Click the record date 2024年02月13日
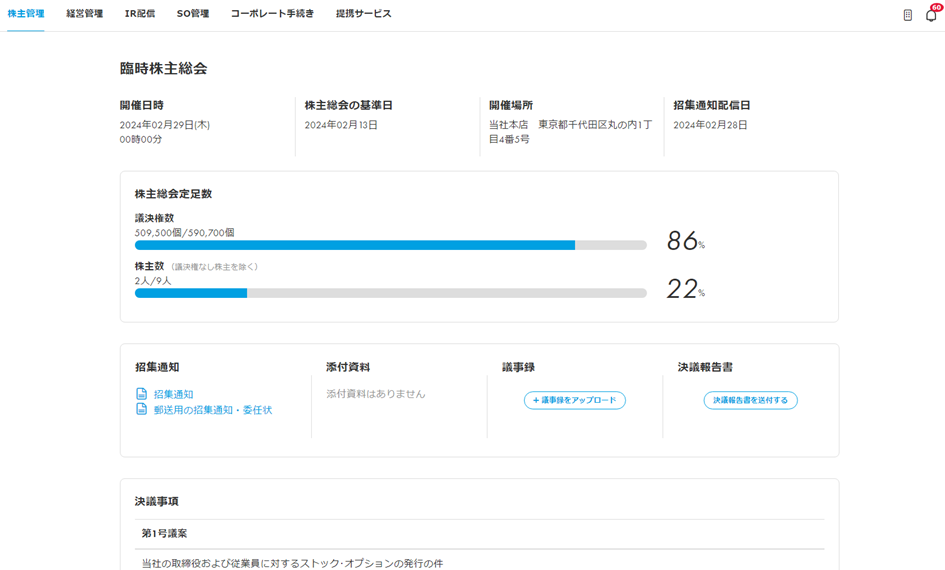The height and width of the screenshot is (570, 945). click(341, 125)
